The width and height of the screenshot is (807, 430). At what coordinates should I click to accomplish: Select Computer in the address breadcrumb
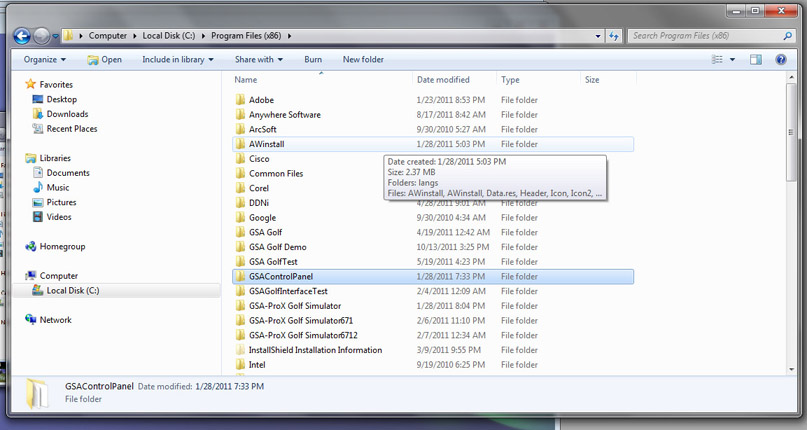click(108, 36)
